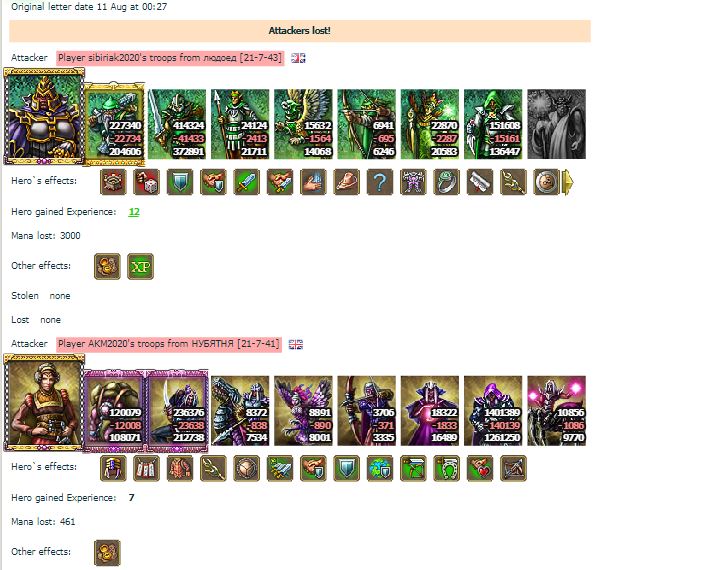This screenshot has height=570, width=715.
Task: Select sibiriak2020's armored hero portrait
Action: [x=44, y=116]
